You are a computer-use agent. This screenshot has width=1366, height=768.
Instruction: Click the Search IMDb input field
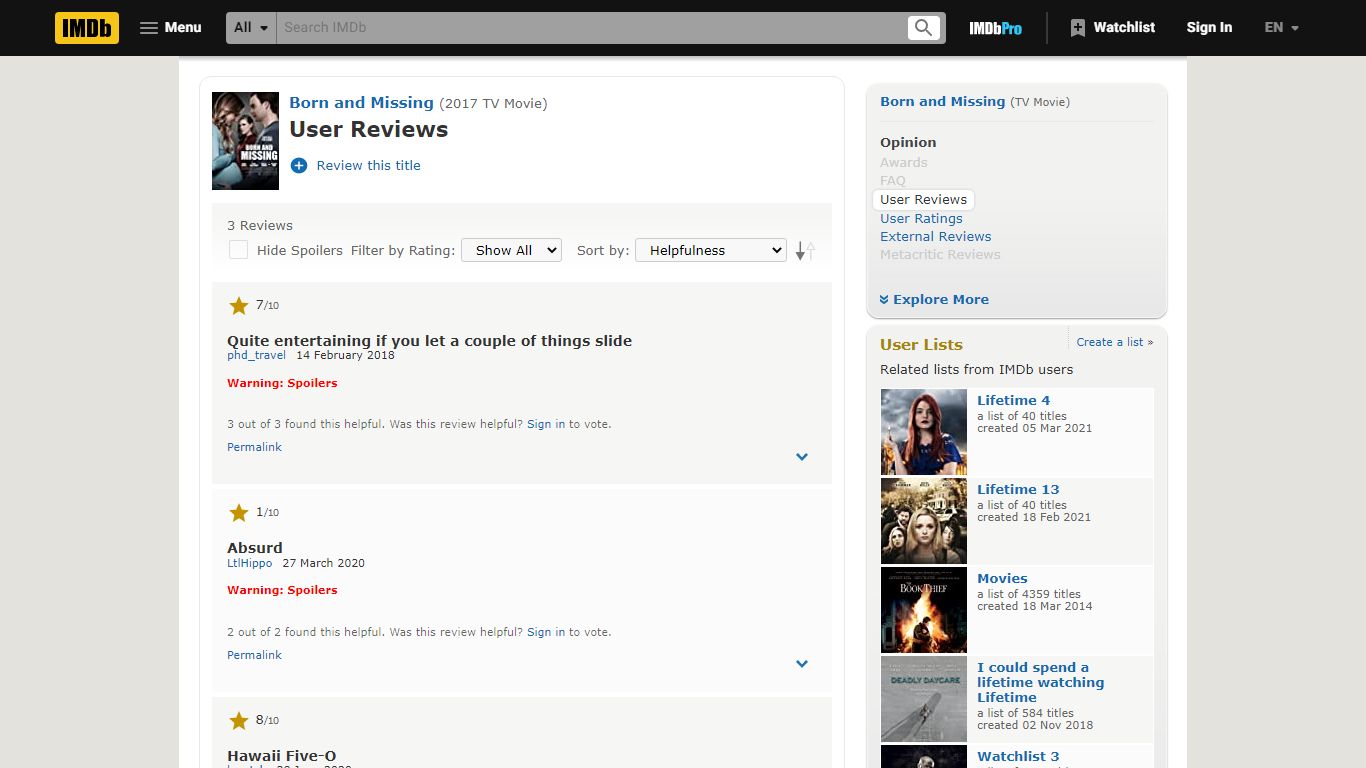pos(590,28)
